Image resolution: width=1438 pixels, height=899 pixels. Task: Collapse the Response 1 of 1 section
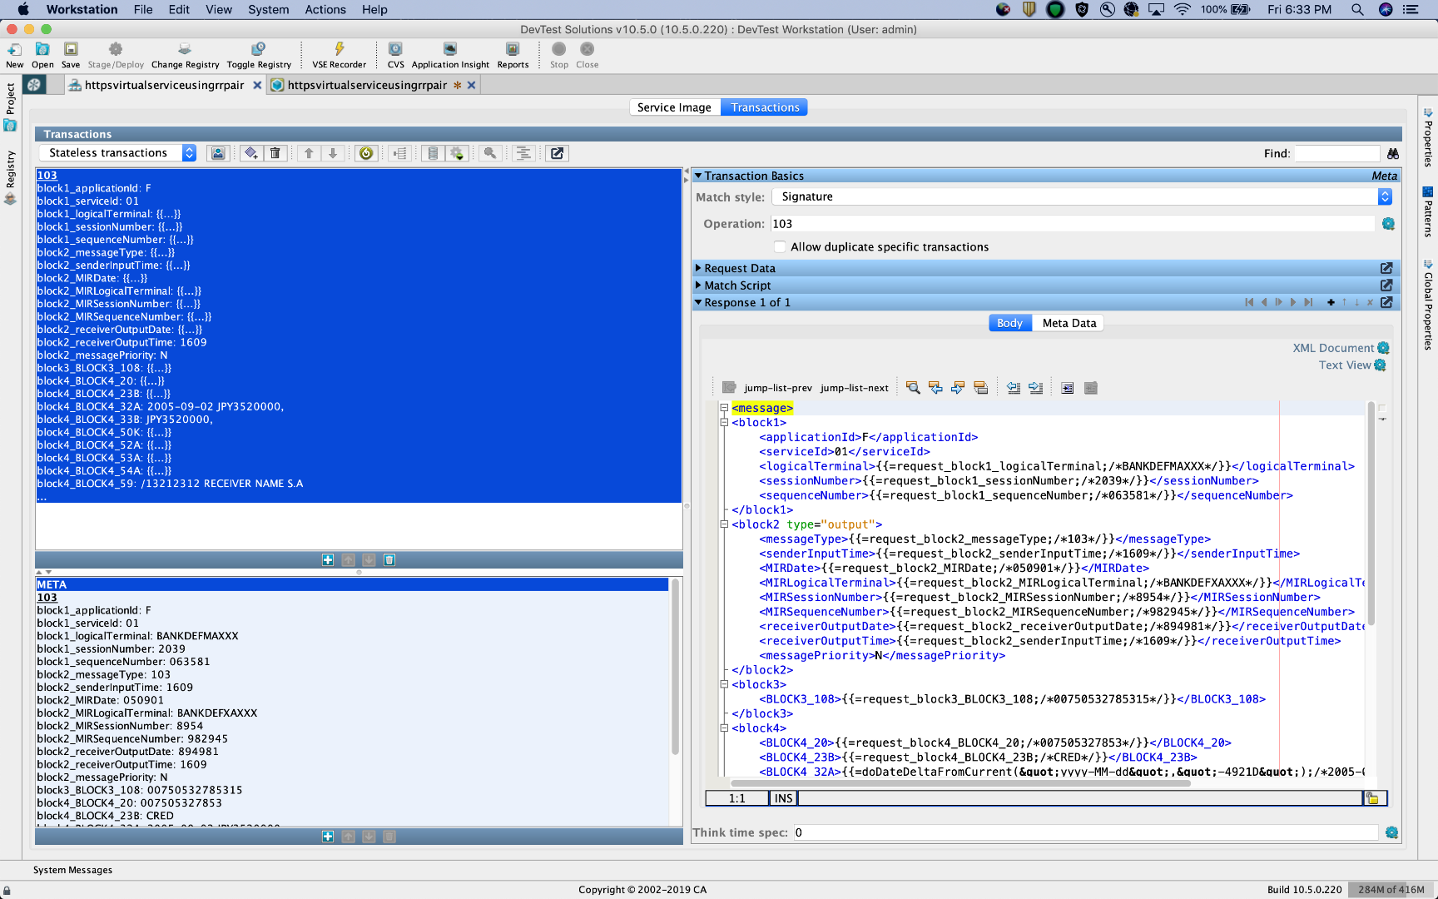[x=698, y=302]
